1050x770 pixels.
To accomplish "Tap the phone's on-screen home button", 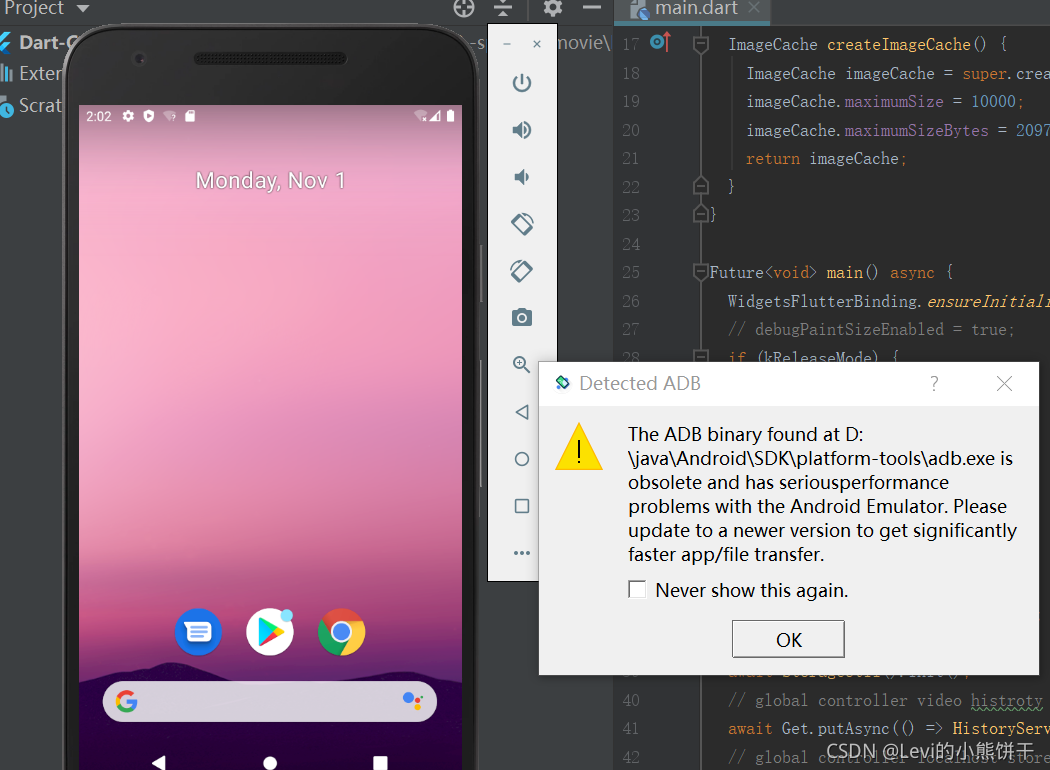I will [270, 763].
